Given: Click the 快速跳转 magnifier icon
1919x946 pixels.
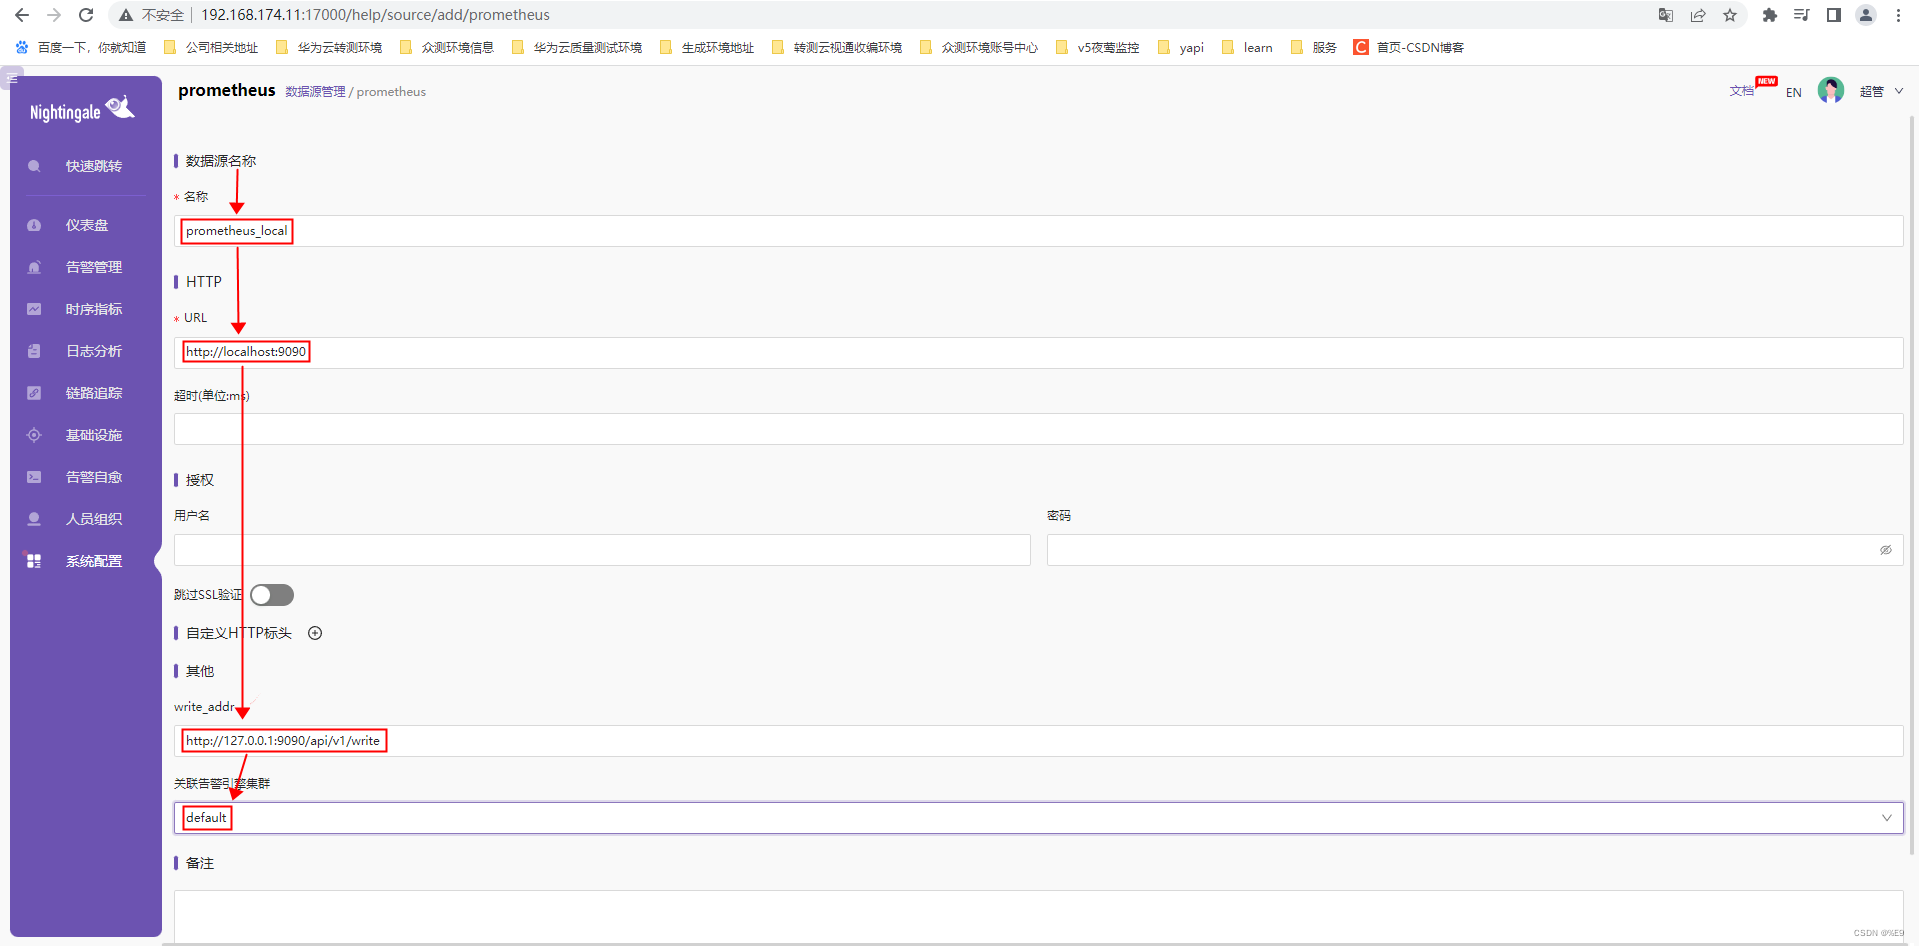Looking at the screenshot, I should [x=34, y=166].
